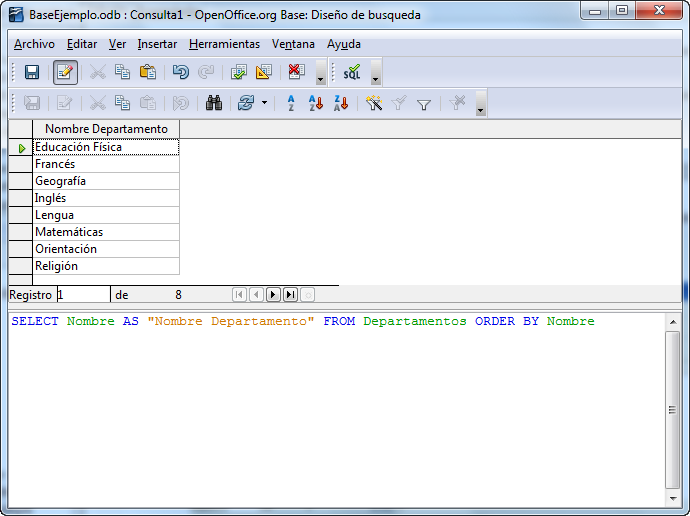Click the SQL editor vertical scrollbar thumb
Image resolution: width=690 pixels, height=516 pixels.
[x=672, y=410]
